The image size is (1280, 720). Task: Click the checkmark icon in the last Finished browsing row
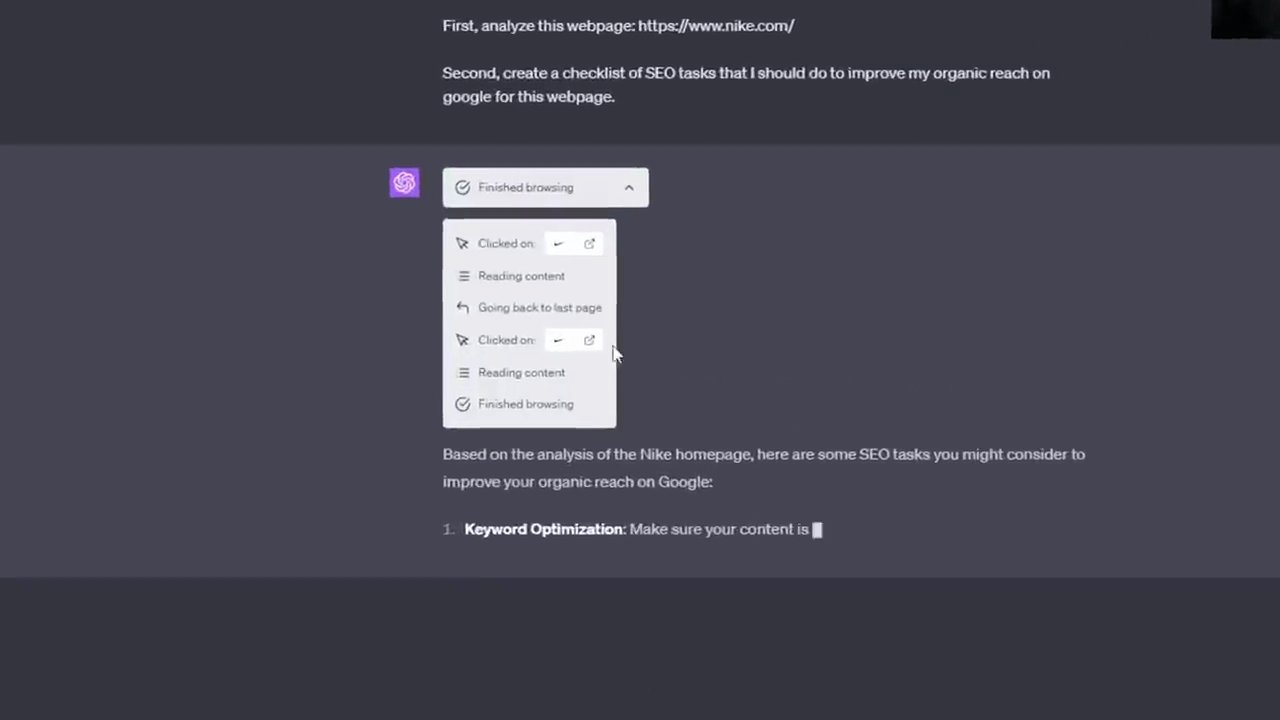pos(462,404)
